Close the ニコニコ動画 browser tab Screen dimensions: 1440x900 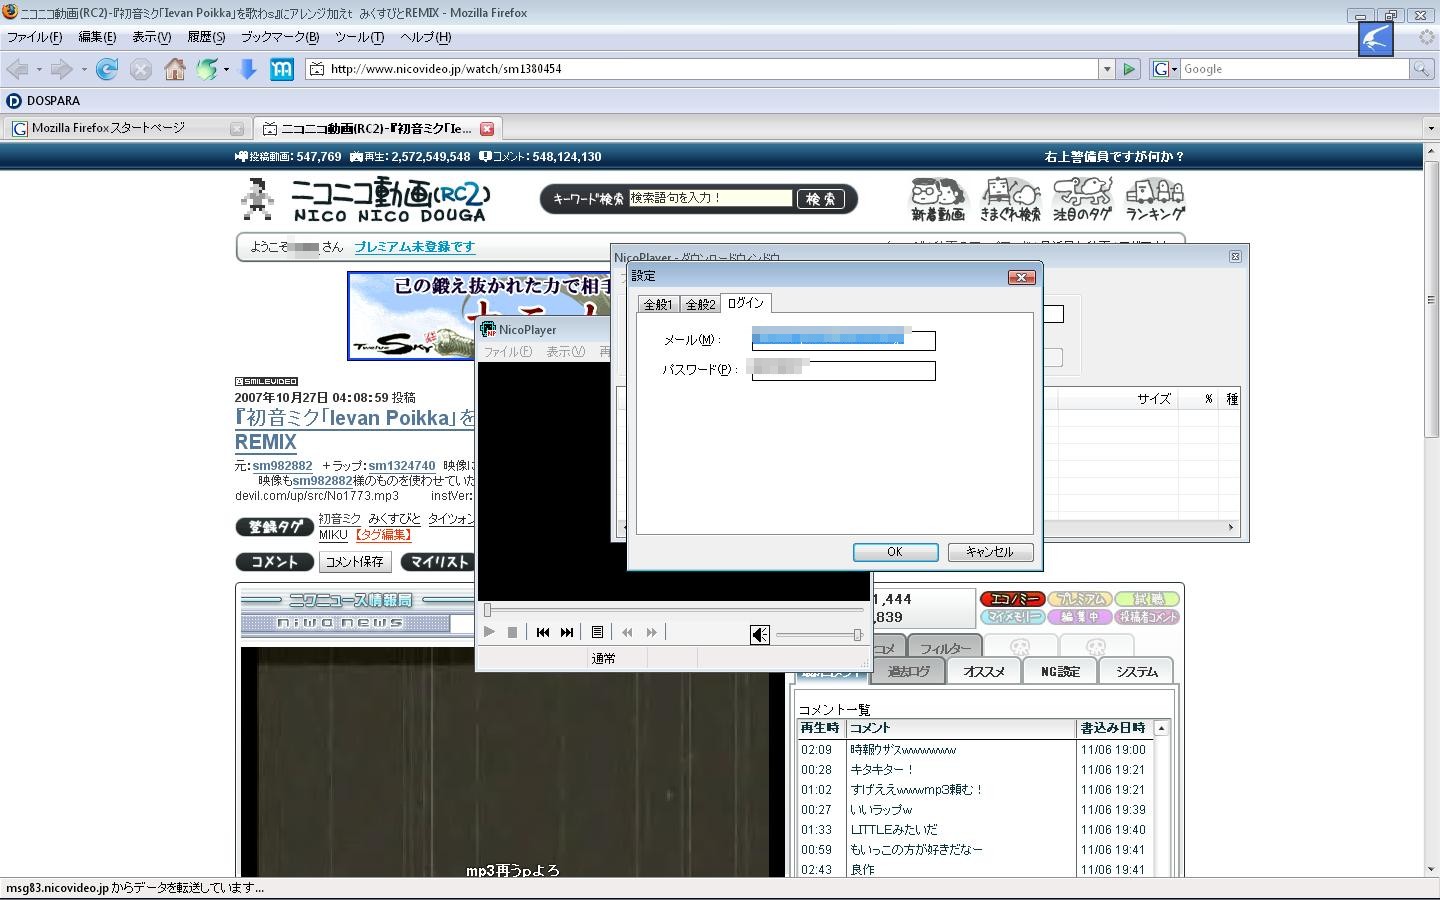(x=487, y=128)
